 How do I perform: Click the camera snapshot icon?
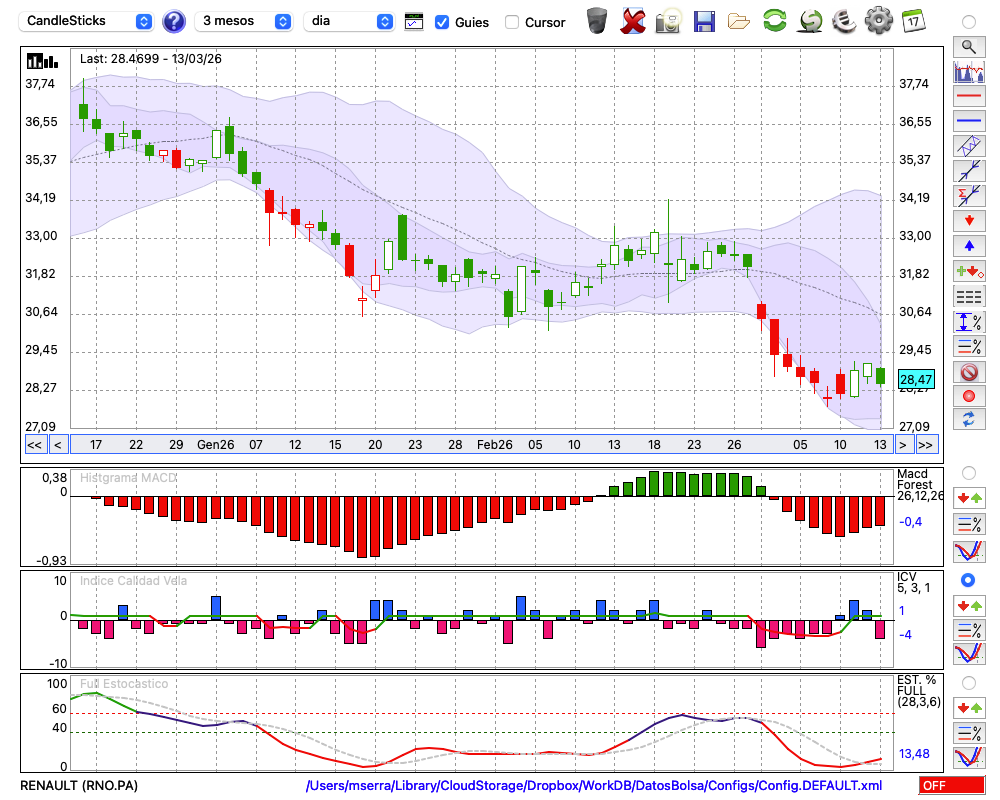(668, 20)
